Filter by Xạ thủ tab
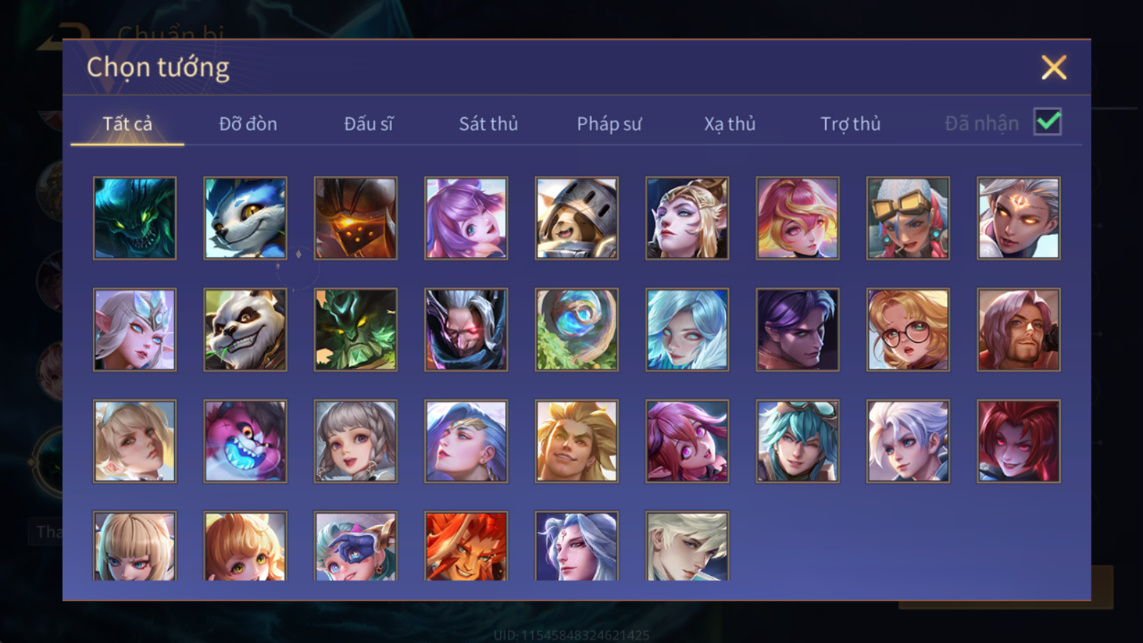Image resolution: width=1143 pixels, height=643 pixels. (x=730, y=124)
